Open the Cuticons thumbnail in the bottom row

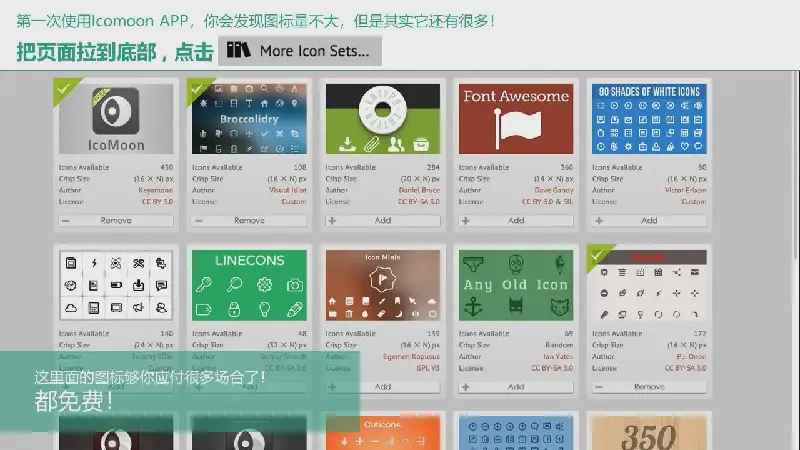383,433
